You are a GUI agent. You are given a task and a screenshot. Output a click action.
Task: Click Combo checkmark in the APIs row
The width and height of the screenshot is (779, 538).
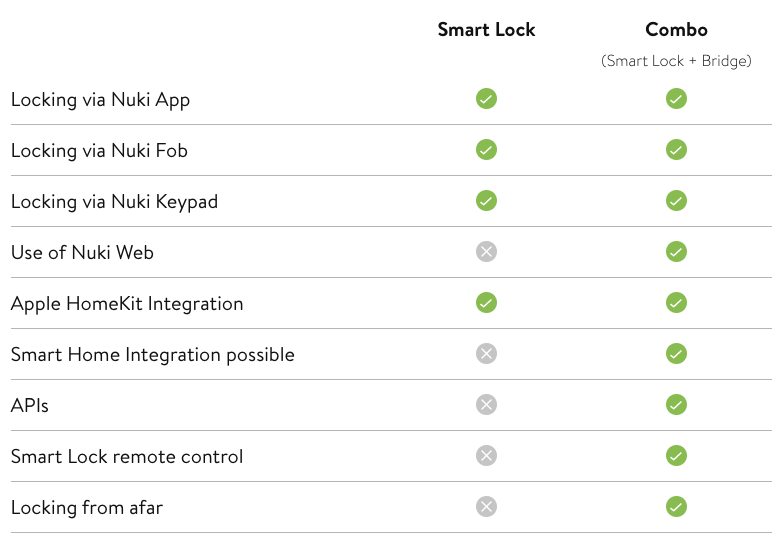coord(676,404)
